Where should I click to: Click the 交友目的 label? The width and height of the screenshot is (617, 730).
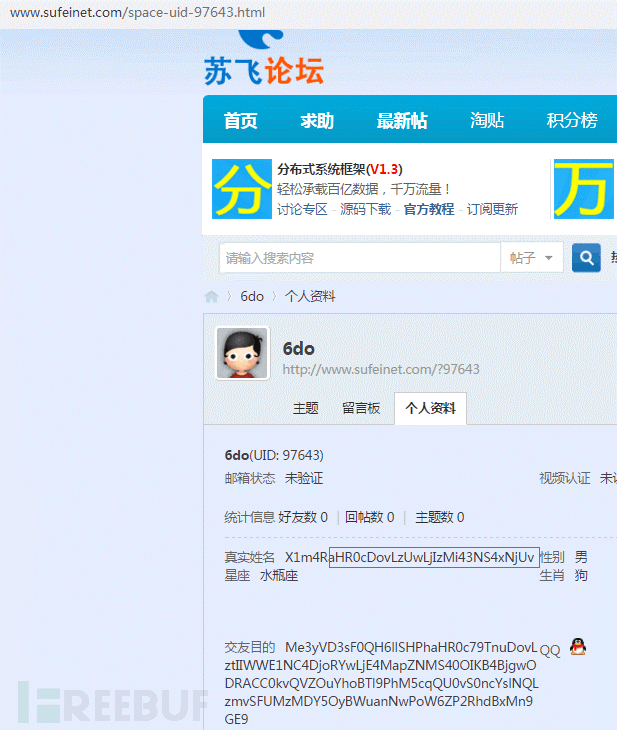250,647
